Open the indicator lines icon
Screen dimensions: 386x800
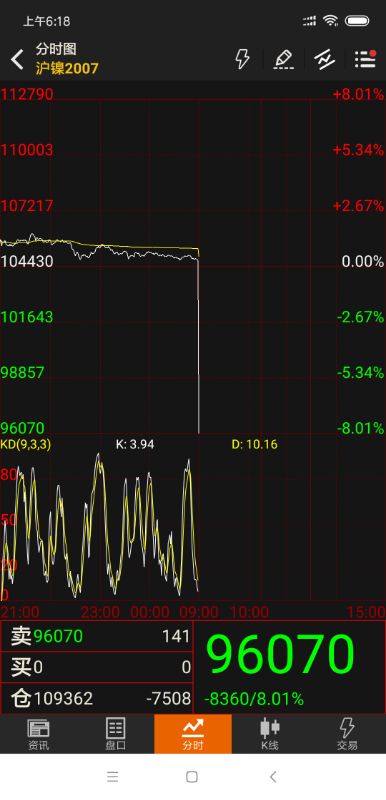tap(324, 59)
